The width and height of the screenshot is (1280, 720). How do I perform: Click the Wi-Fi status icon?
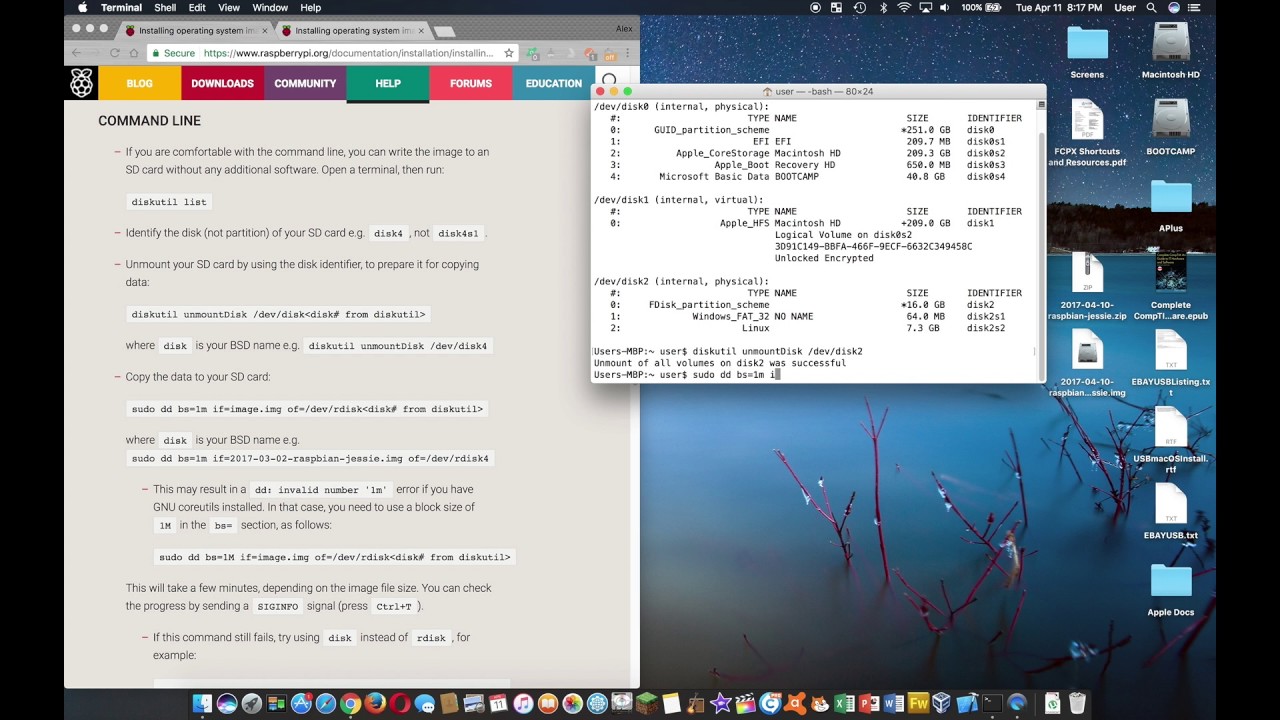coord(904,8)
